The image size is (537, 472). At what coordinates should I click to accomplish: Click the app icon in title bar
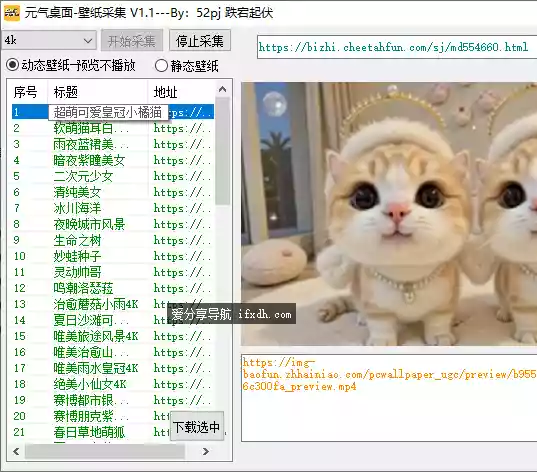(12, 13)
